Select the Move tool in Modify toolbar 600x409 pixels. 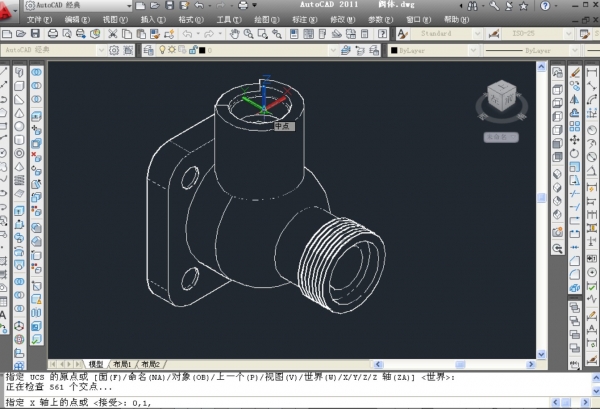pyautogui.click(x=574, y=140)
